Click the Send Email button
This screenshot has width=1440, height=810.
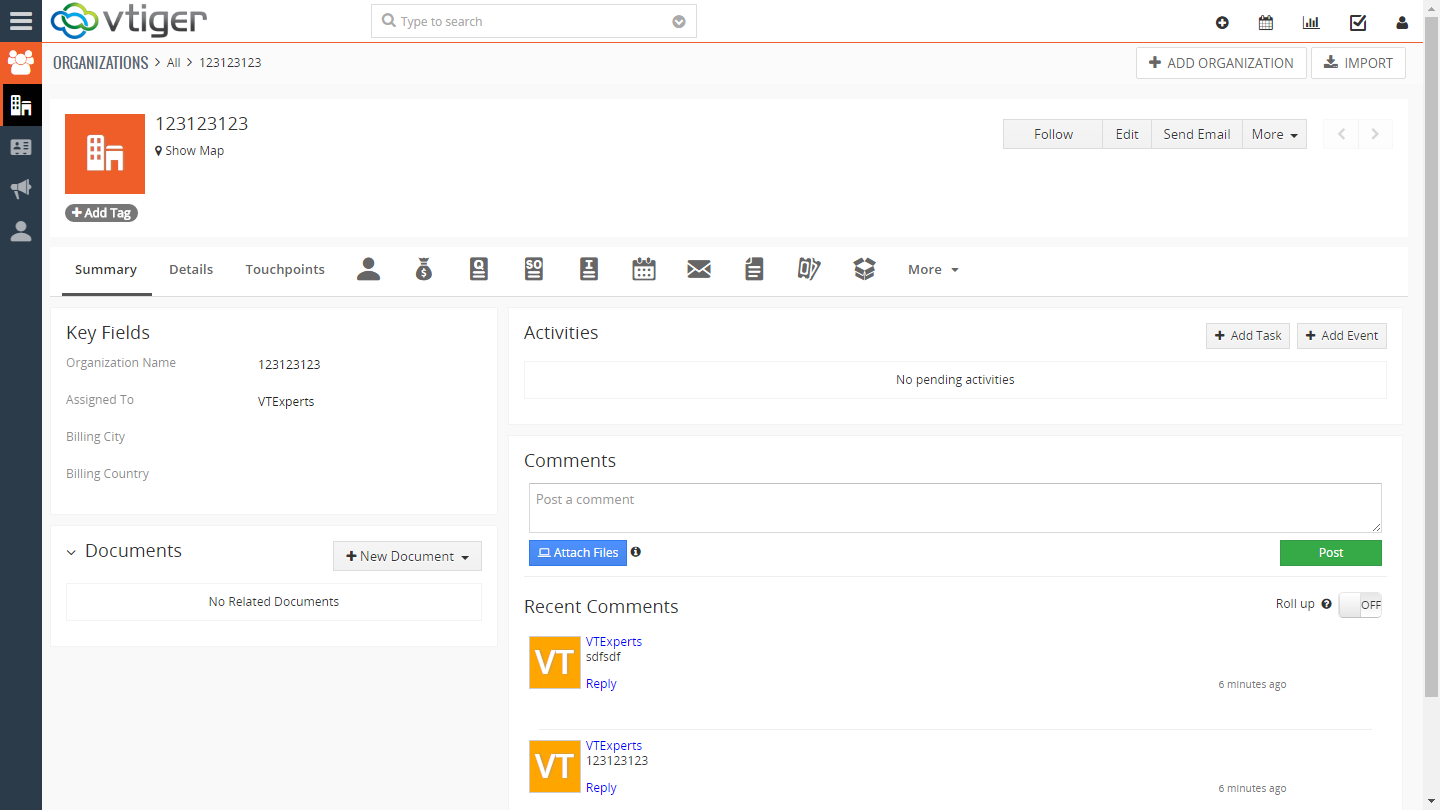[x=1197, y=134]
